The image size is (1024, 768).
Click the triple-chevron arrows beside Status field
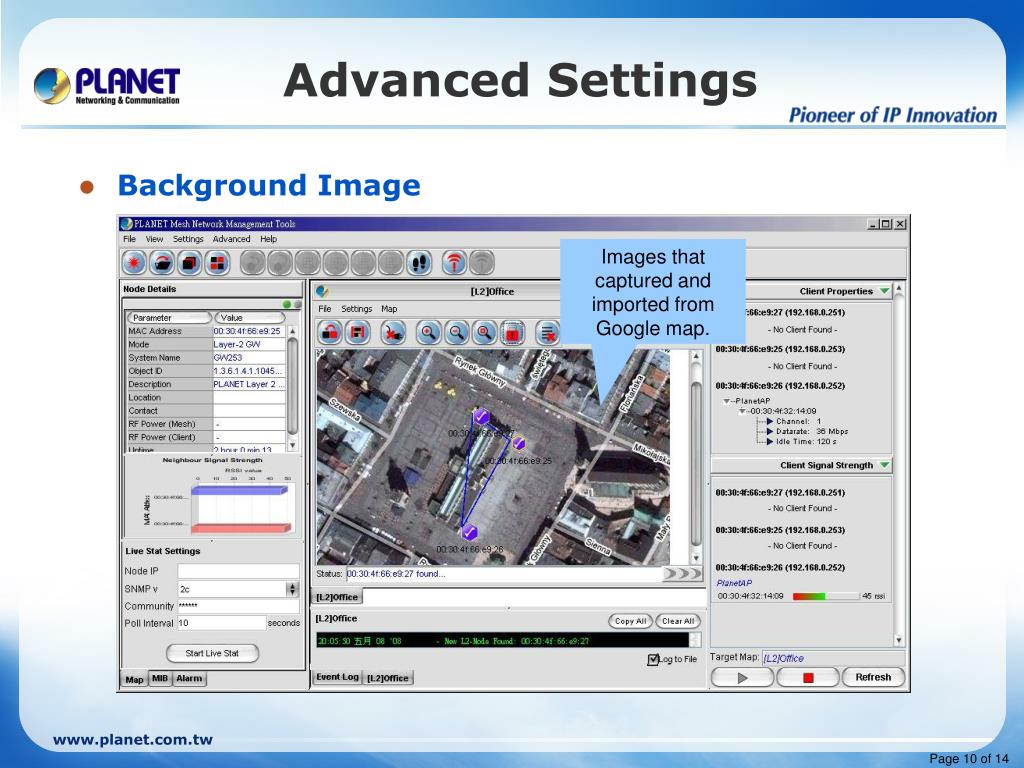pos(682,574)
